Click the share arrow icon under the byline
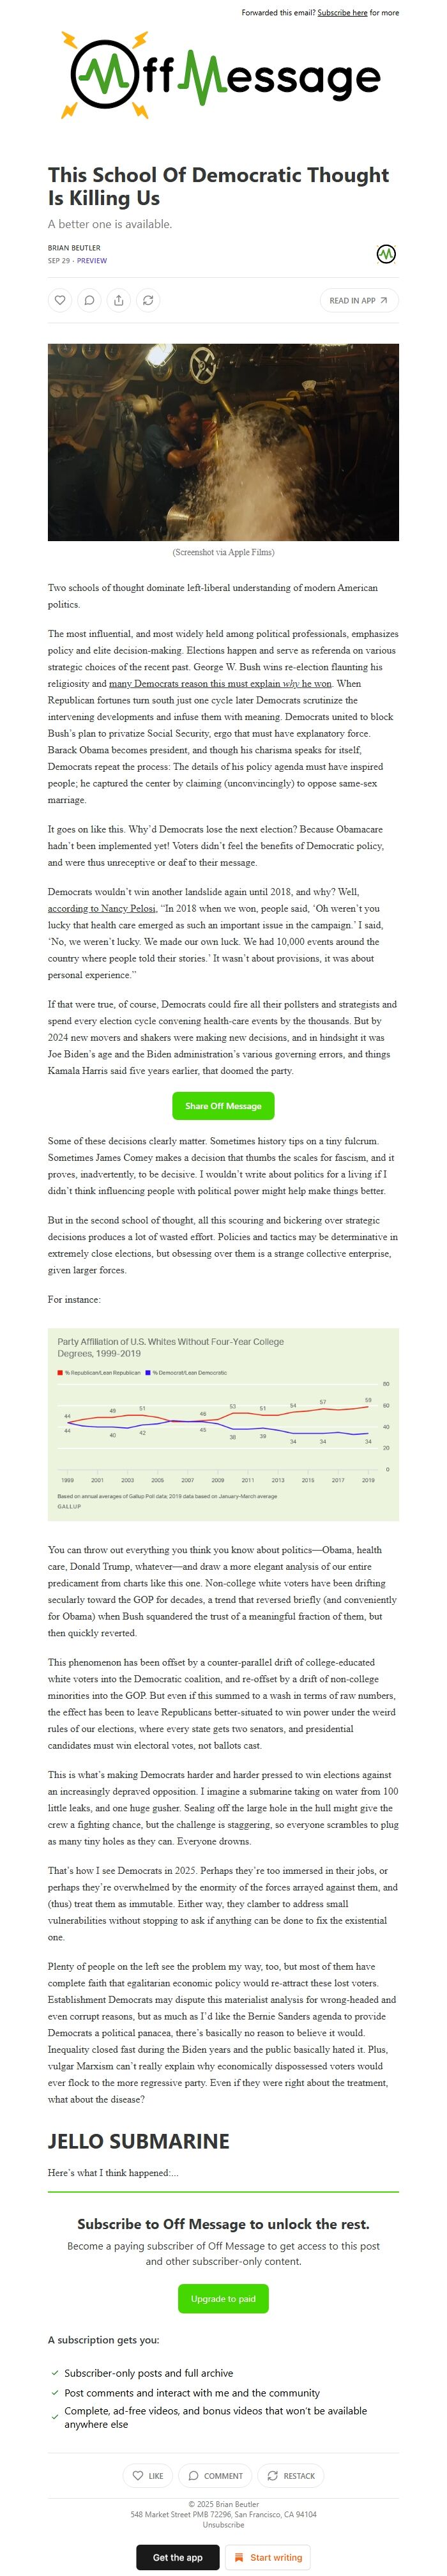The width and height of the screenshot is (447, 2576). click(118, 300)
